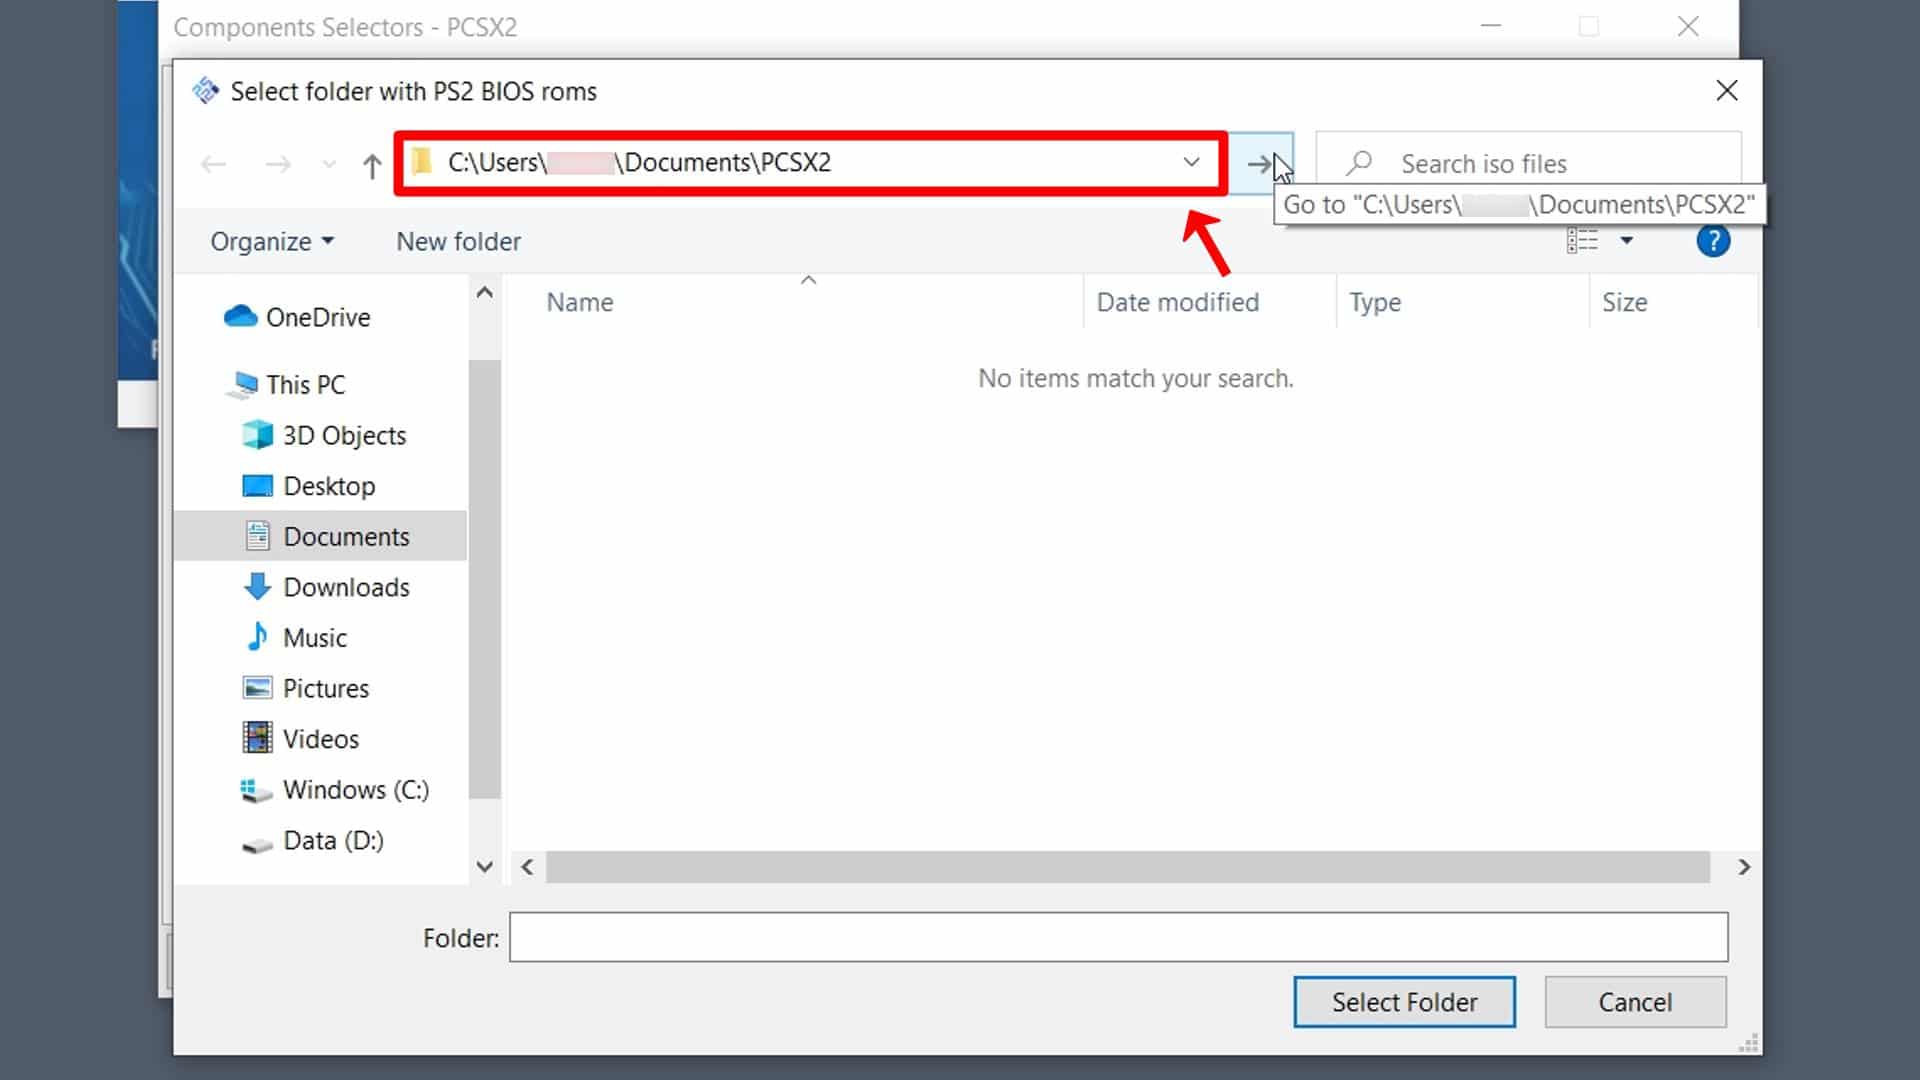
Task: Open the Help question mark button
Action: (1713, 241)
